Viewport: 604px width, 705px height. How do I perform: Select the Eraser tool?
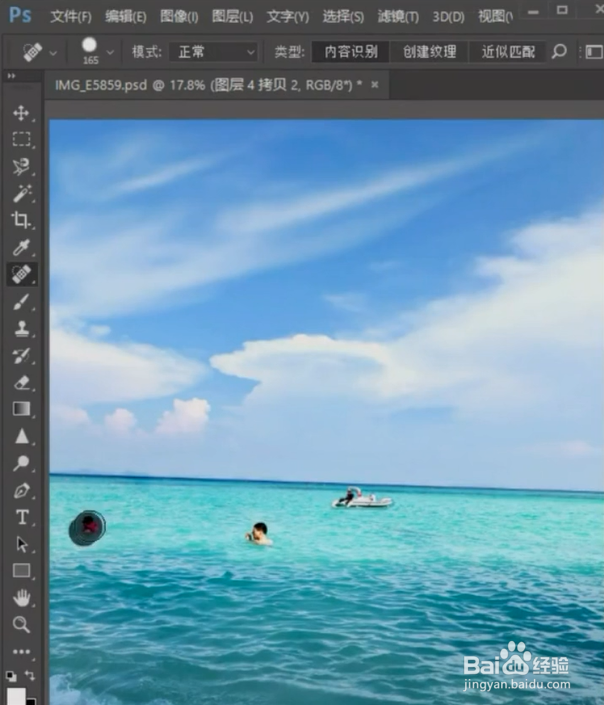click(x=21, y=383)
